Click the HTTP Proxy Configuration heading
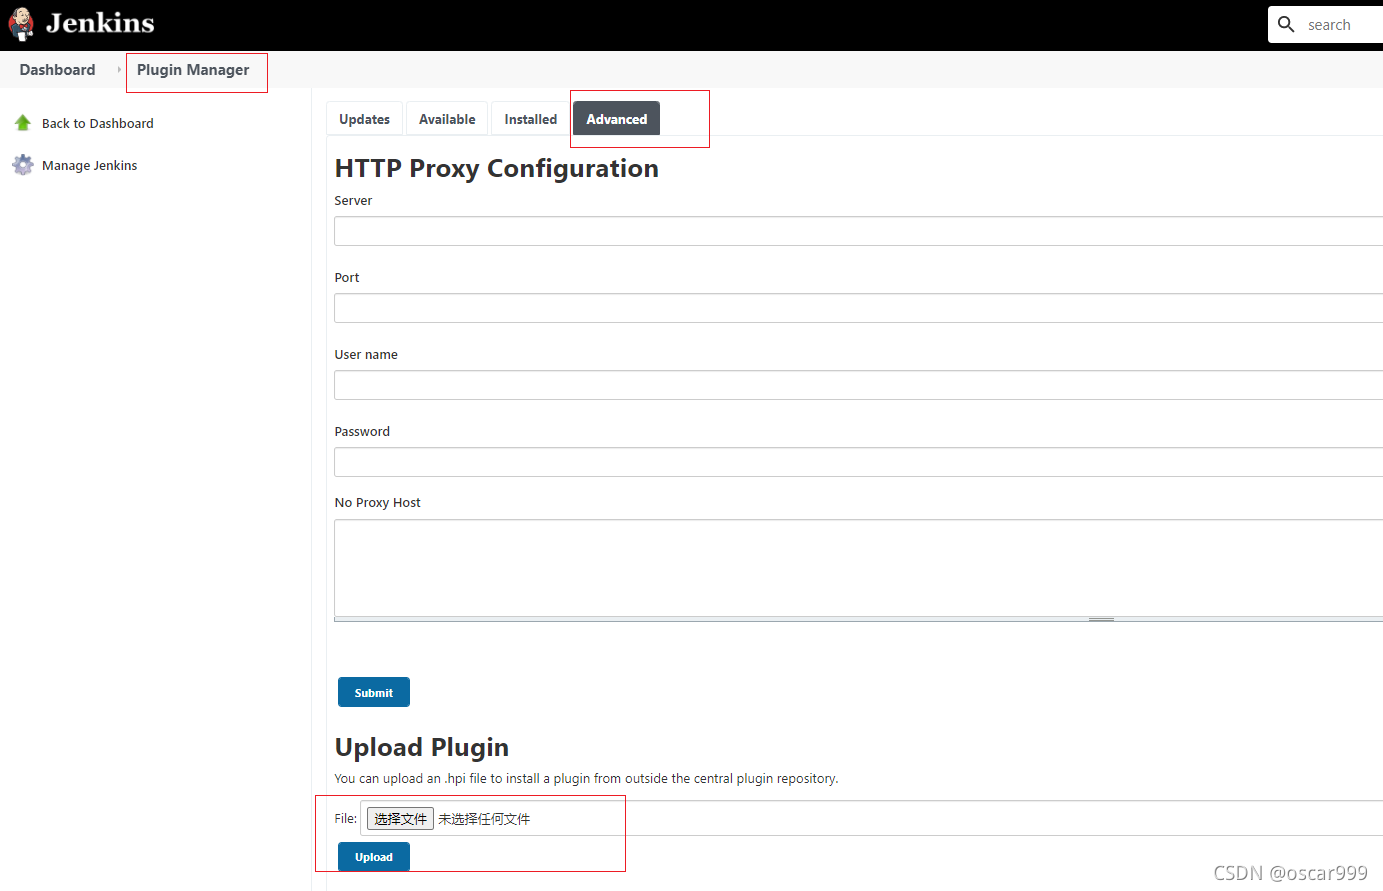 point(496,168)
